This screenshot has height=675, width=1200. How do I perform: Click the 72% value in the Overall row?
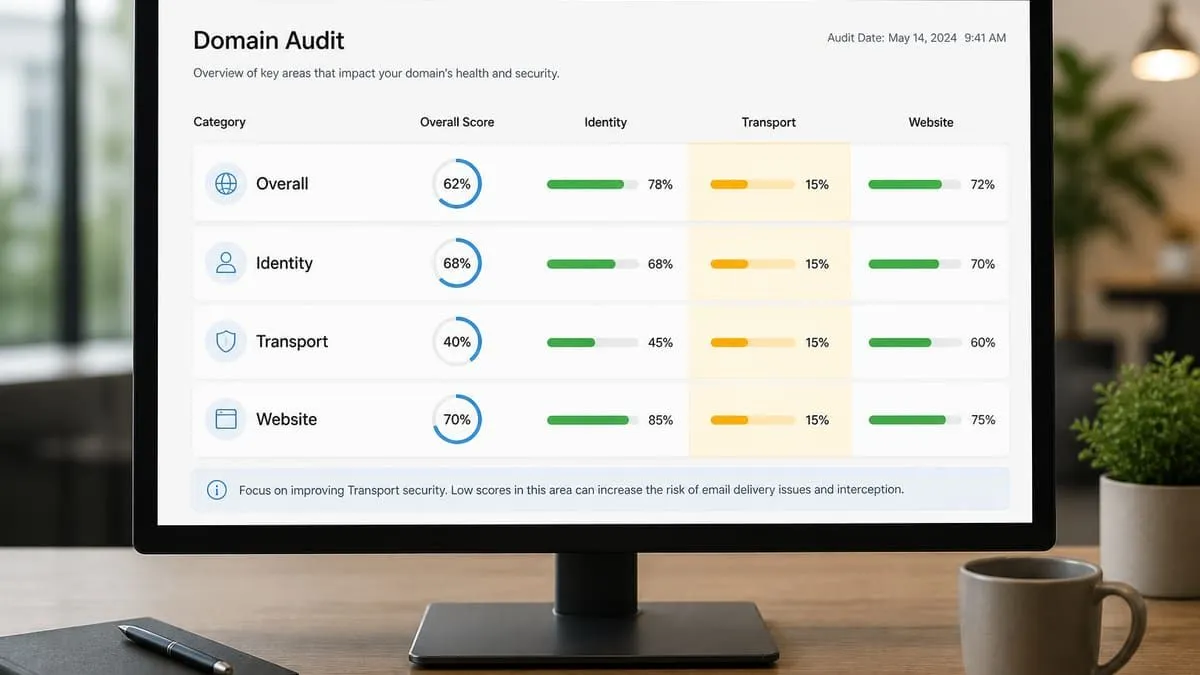(x=983, y=184)
